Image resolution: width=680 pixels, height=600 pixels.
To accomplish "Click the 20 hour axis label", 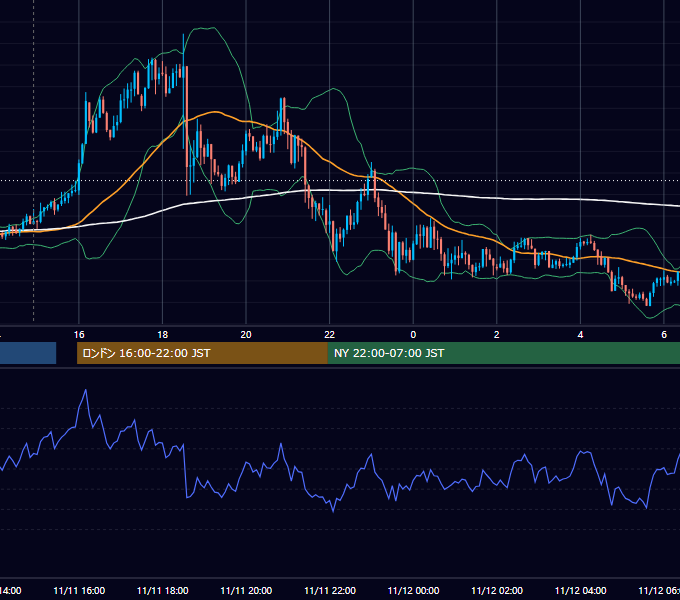I will coord(246,335).
